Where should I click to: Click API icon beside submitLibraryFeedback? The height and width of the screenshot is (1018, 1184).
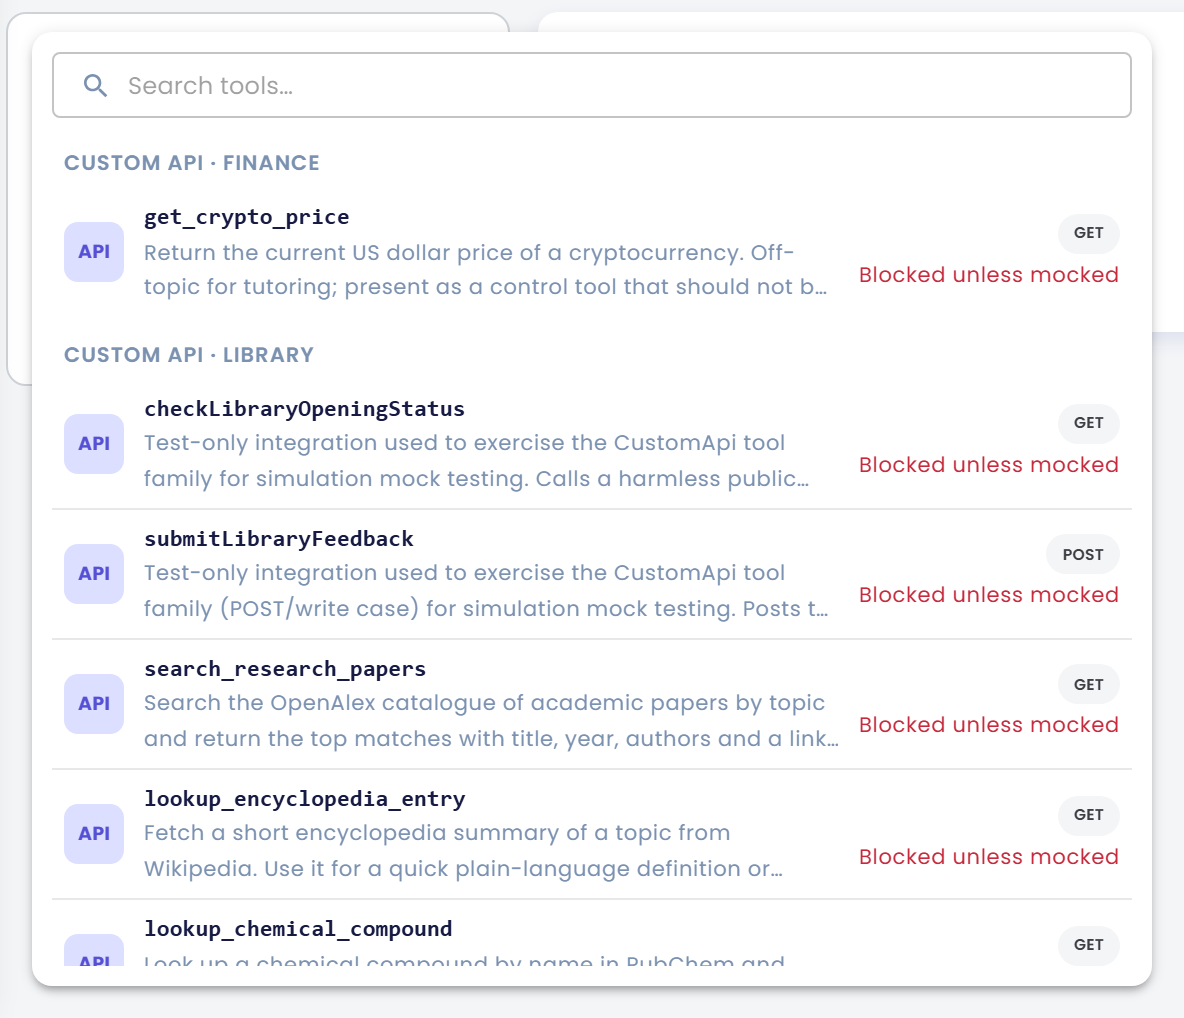click(x=94, y=573)
